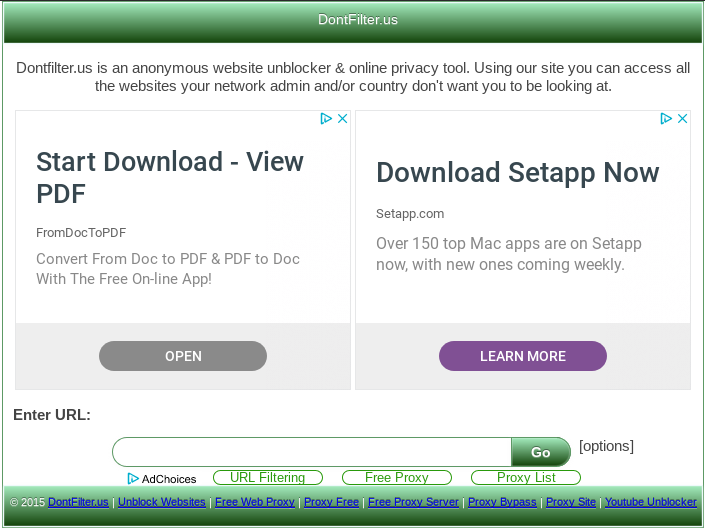Click the OPEN button on PDF ad
Viewport: 705px width, 530px height.
183,356
